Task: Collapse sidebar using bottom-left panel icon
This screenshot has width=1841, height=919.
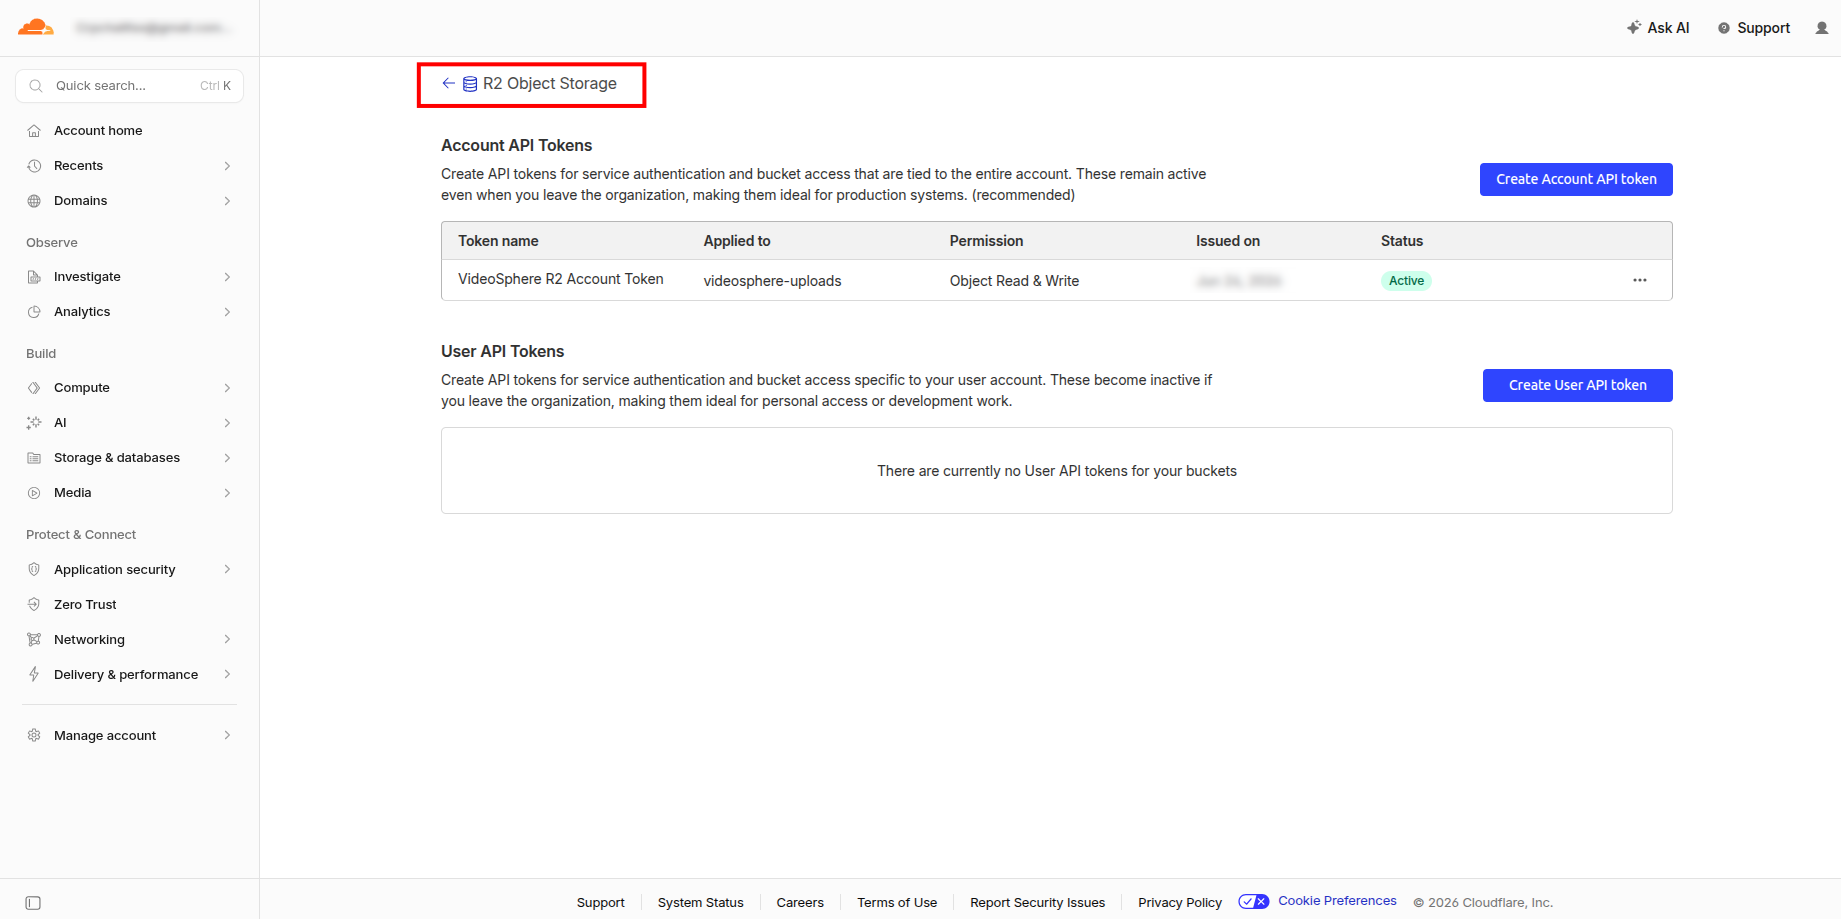Action: coord(33,903)
